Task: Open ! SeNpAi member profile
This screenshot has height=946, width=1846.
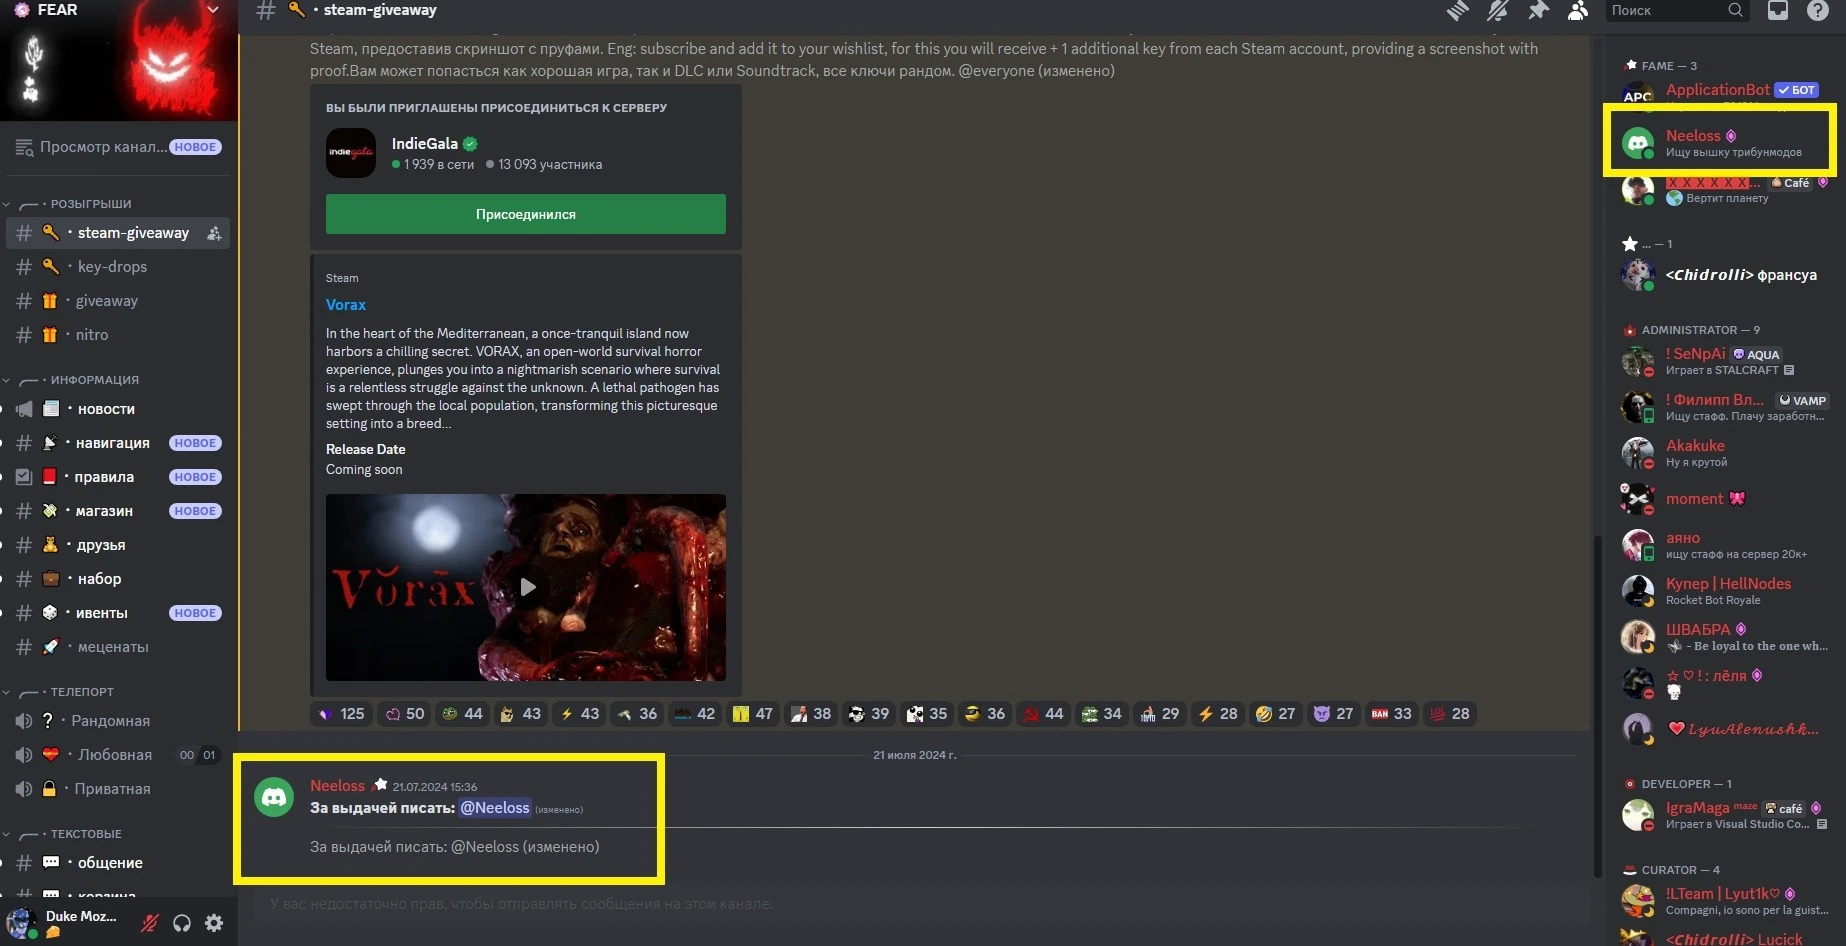Action: click(x=1727, y=361)
